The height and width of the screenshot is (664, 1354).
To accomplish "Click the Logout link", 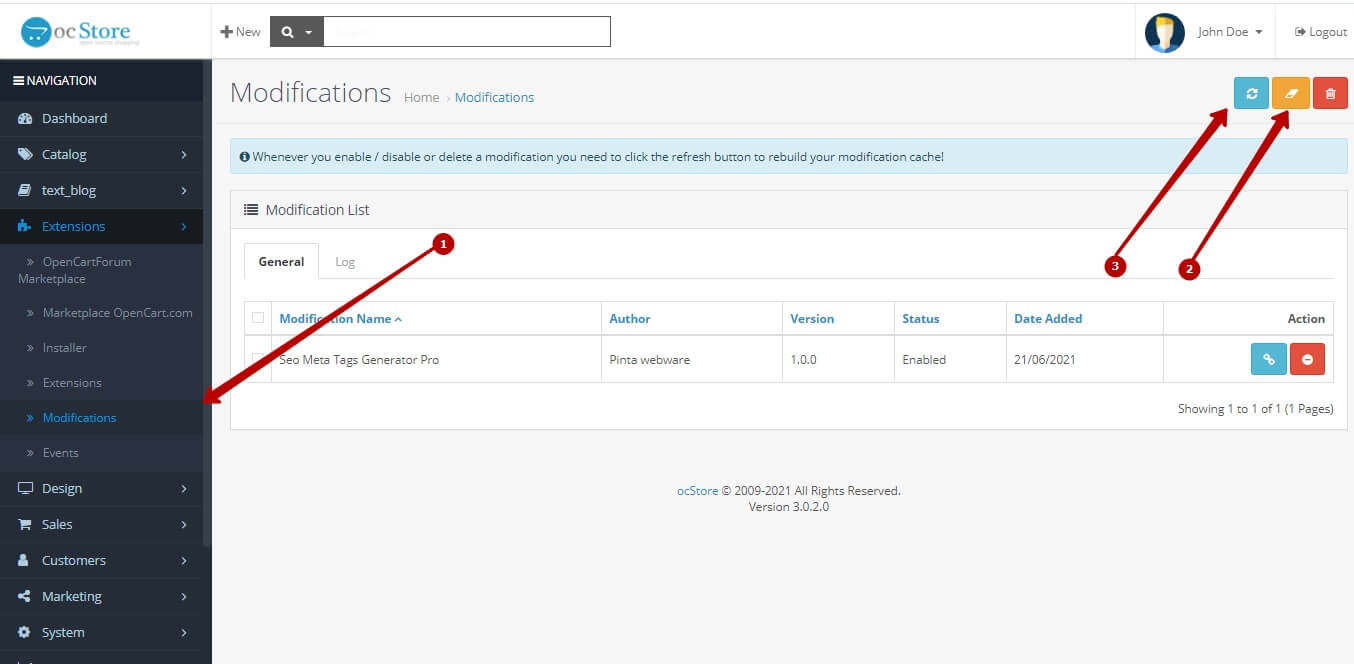I will (x=1321, y=32).
